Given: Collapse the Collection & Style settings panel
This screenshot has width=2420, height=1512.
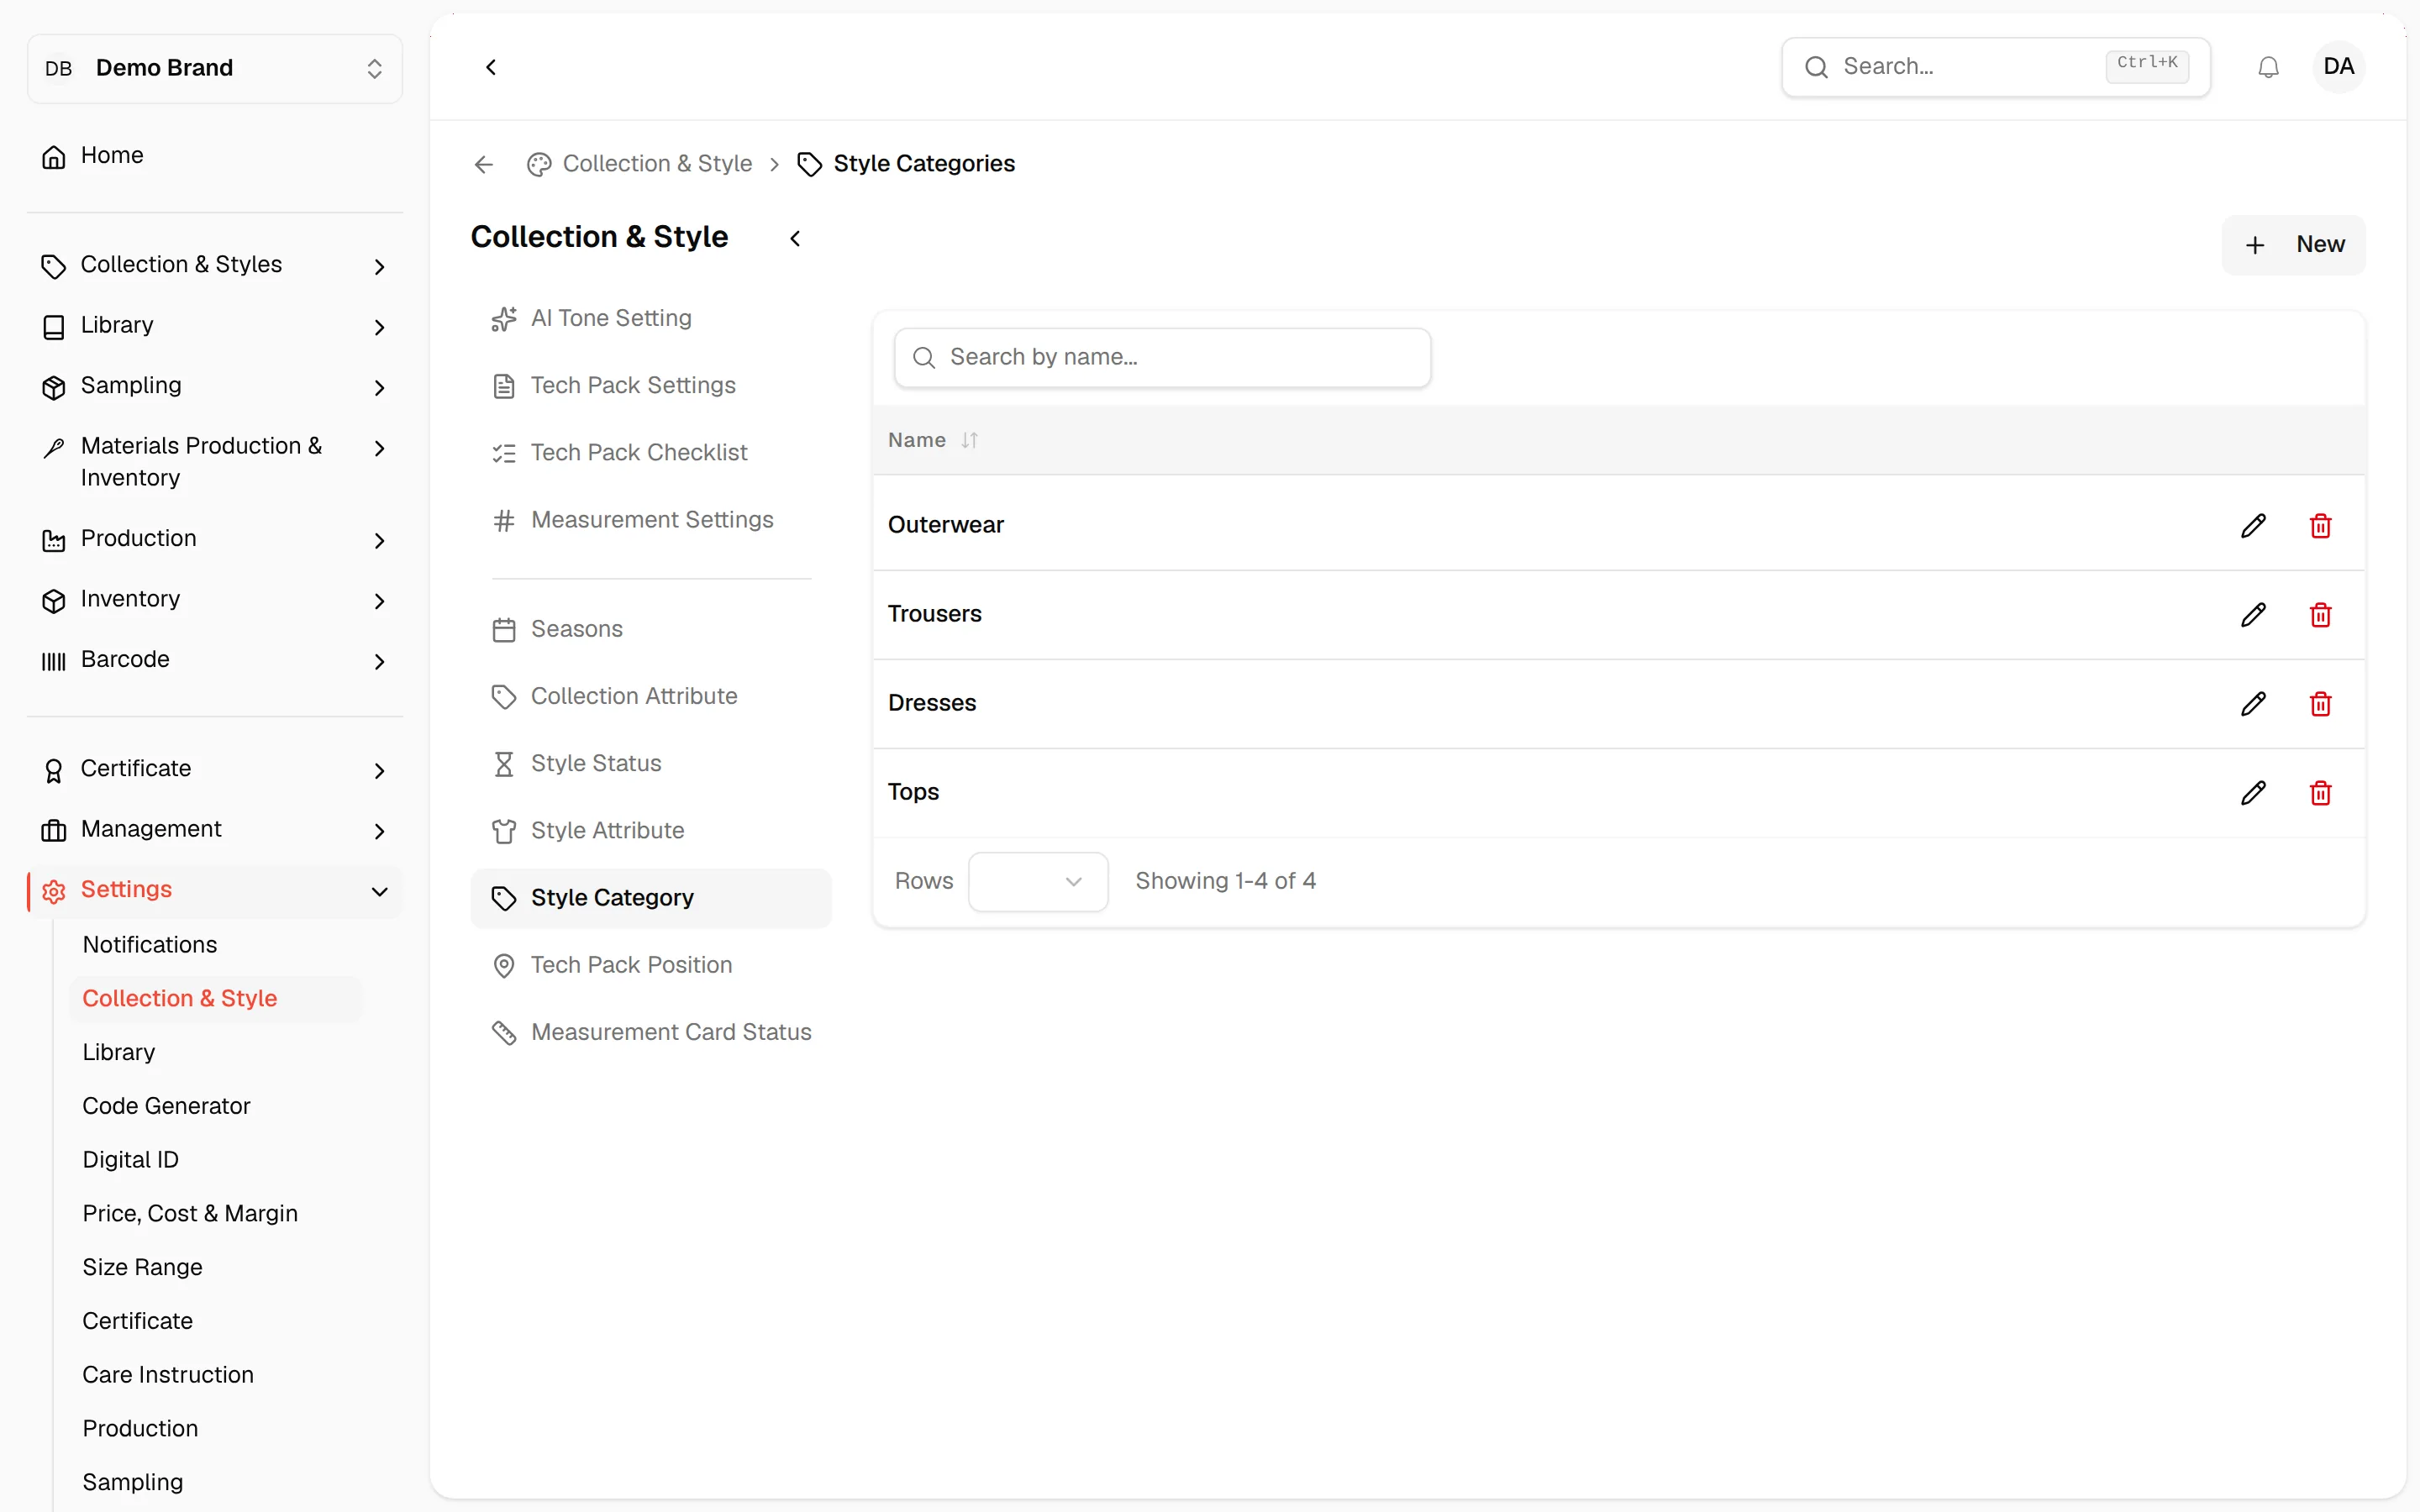Looking at the screenshot, I should tap(795, 238).
